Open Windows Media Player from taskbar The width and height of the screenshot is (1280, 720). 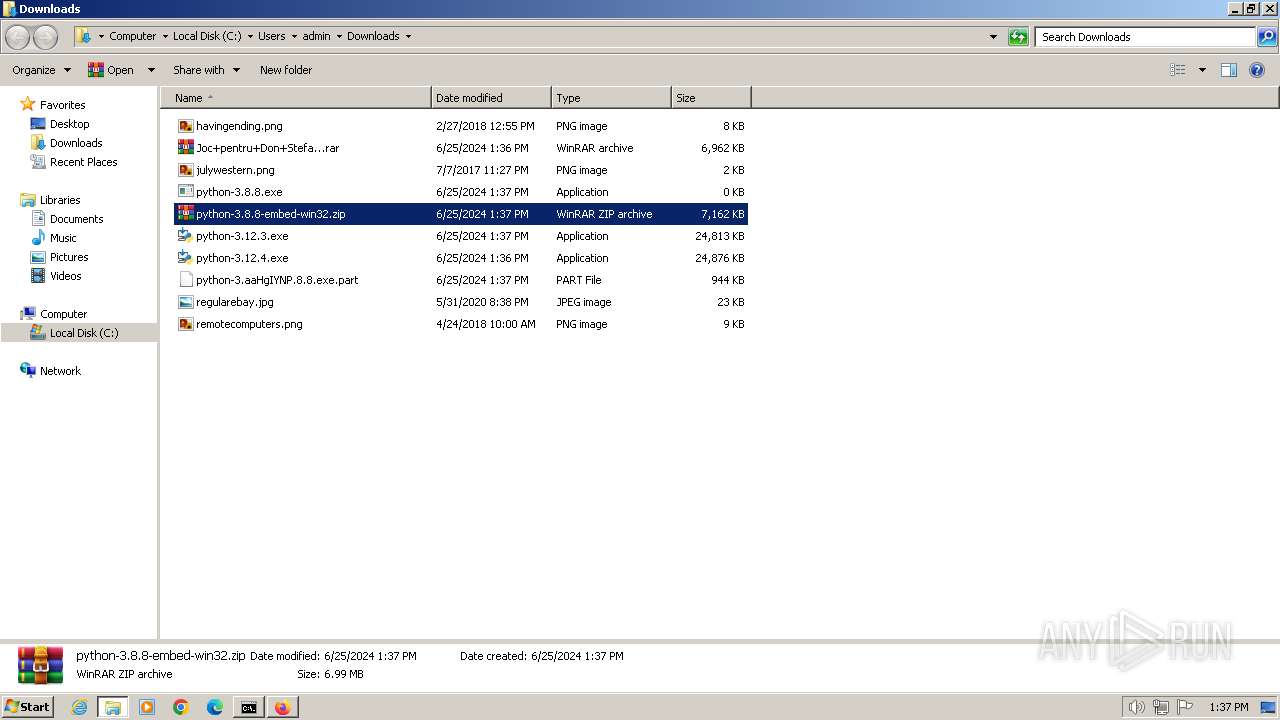[147, 707]
